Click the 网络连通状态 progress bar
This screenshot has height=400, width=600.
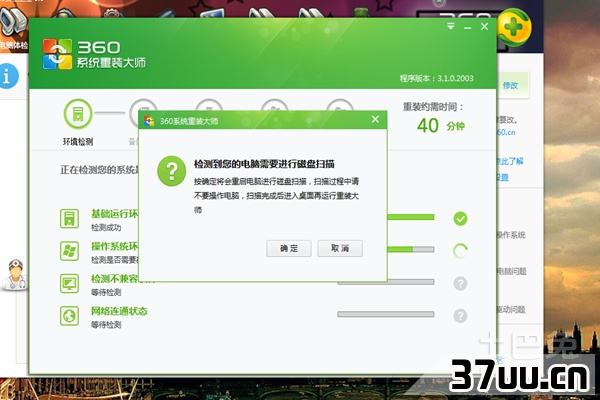(x=386, y=314)
